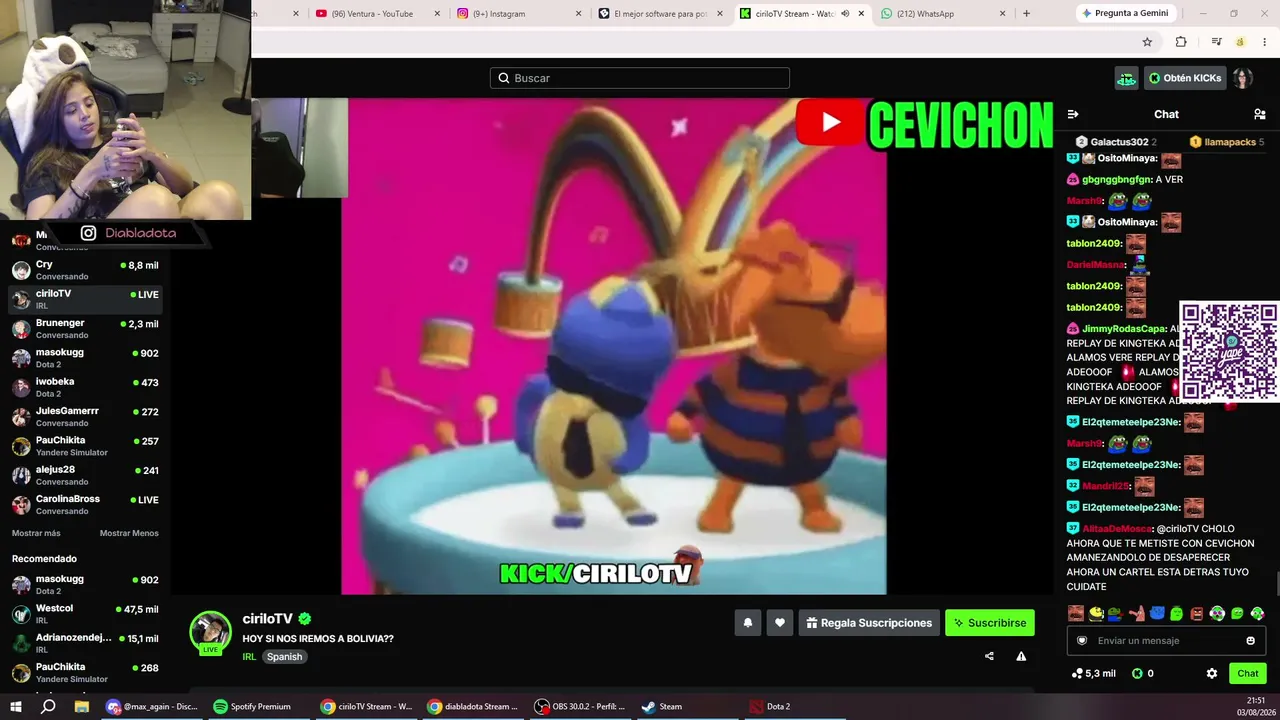
Task: Open a new browser tab
Action: click(x=1026, y=14)
